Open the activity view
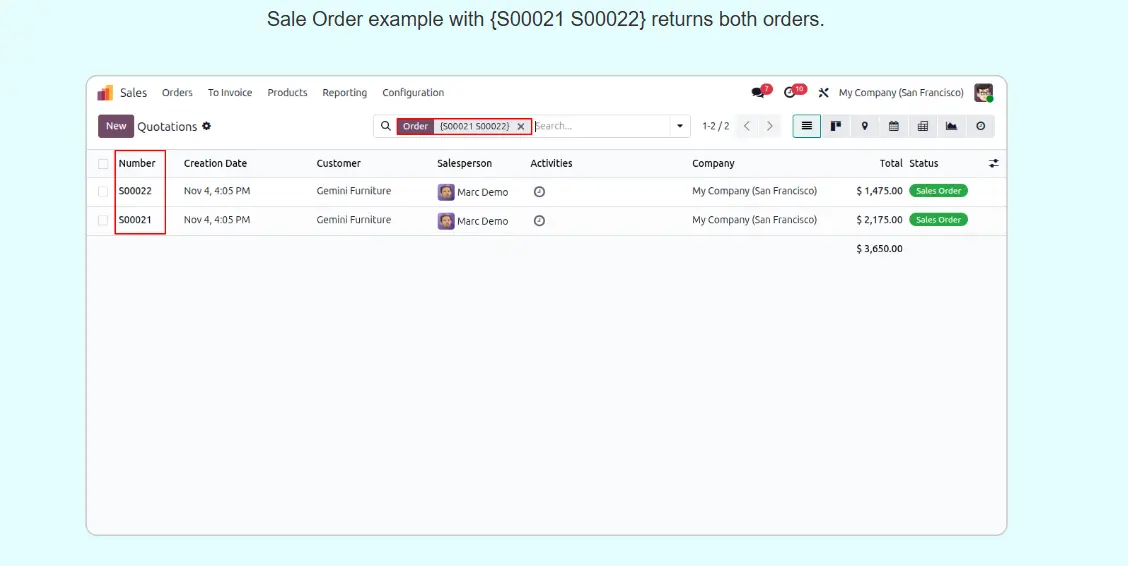This screenshot has width=1128, height=566. pyautogui.click(x=980, y=126)
